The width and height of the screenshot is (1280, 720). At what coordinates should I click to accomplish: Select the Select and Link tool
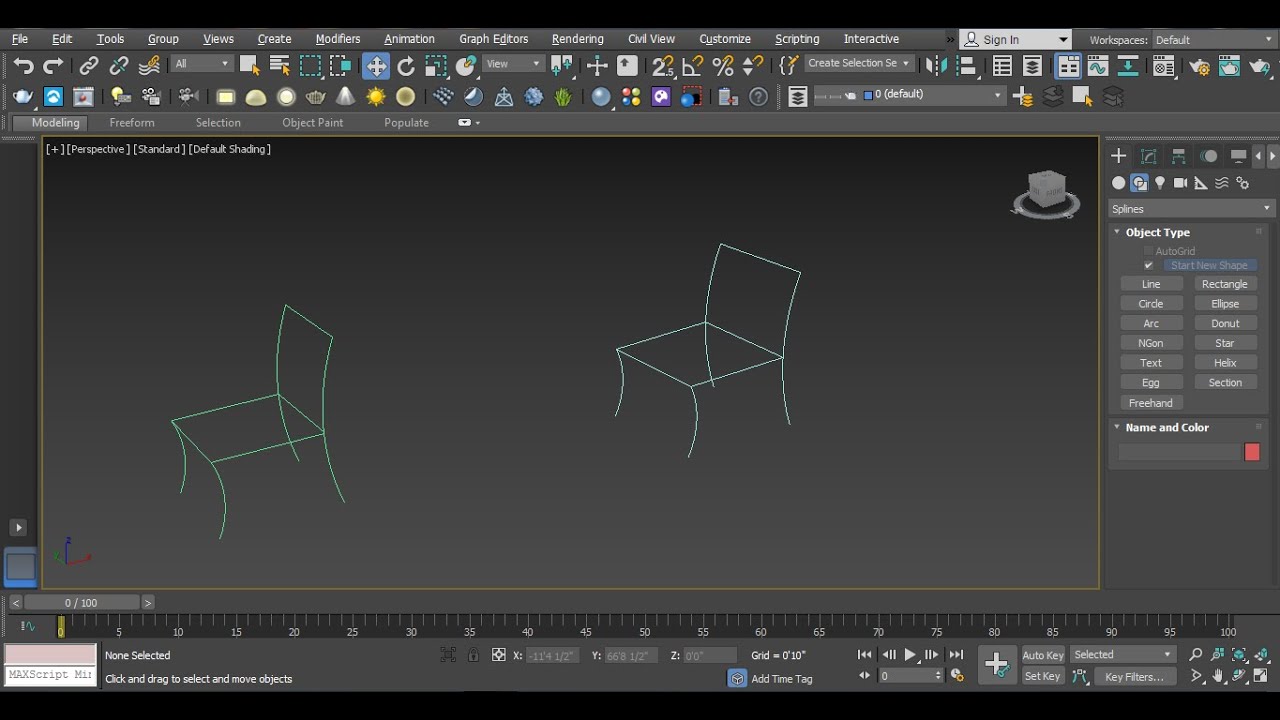(89, 66)
